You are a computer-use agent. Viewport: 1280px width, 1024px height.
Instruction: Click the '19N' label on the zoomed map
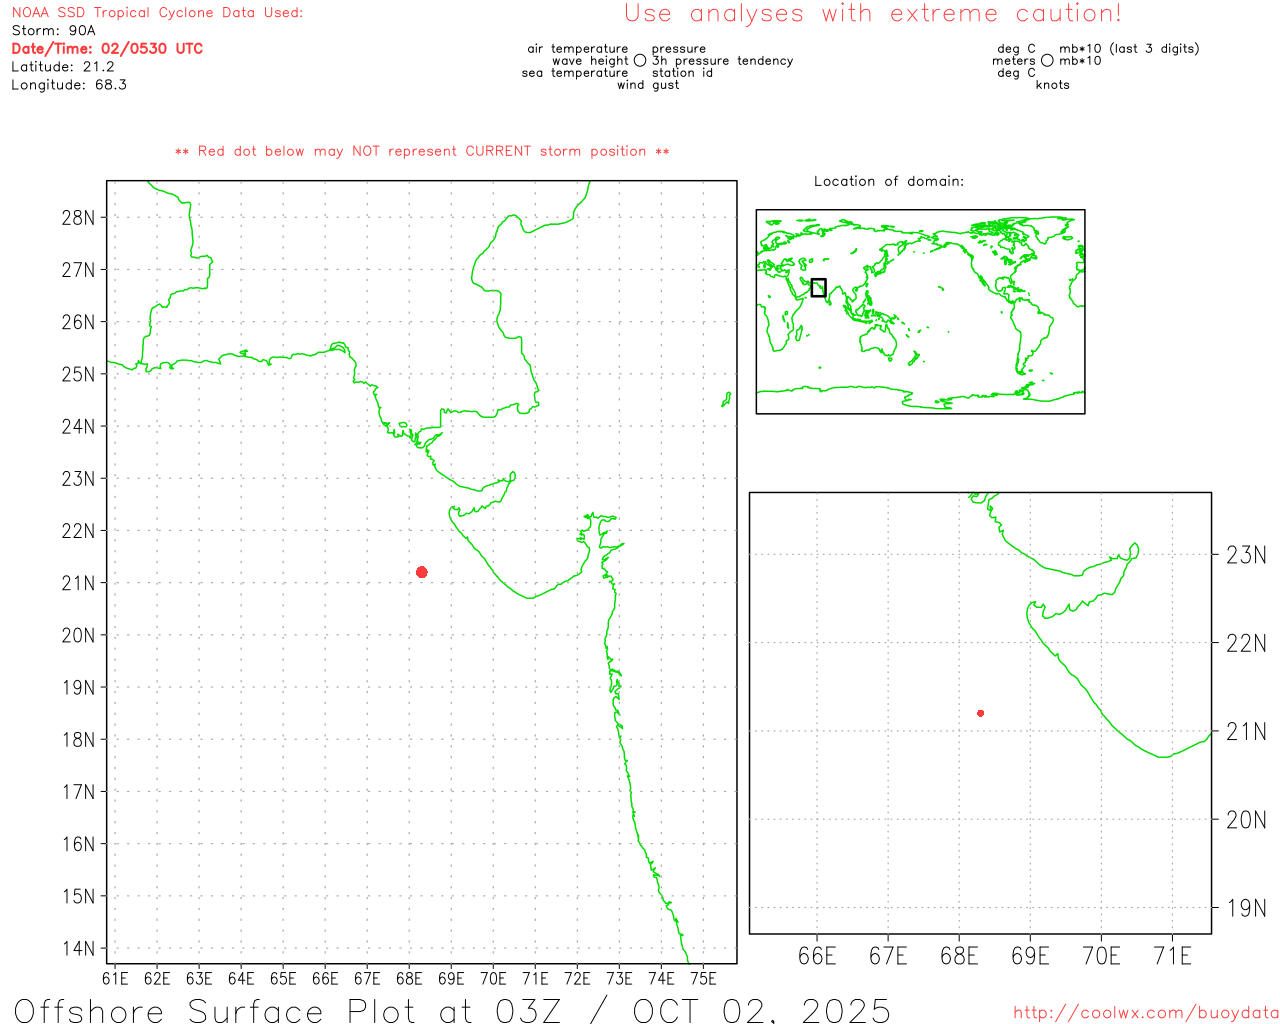[x=1246, y=909]
